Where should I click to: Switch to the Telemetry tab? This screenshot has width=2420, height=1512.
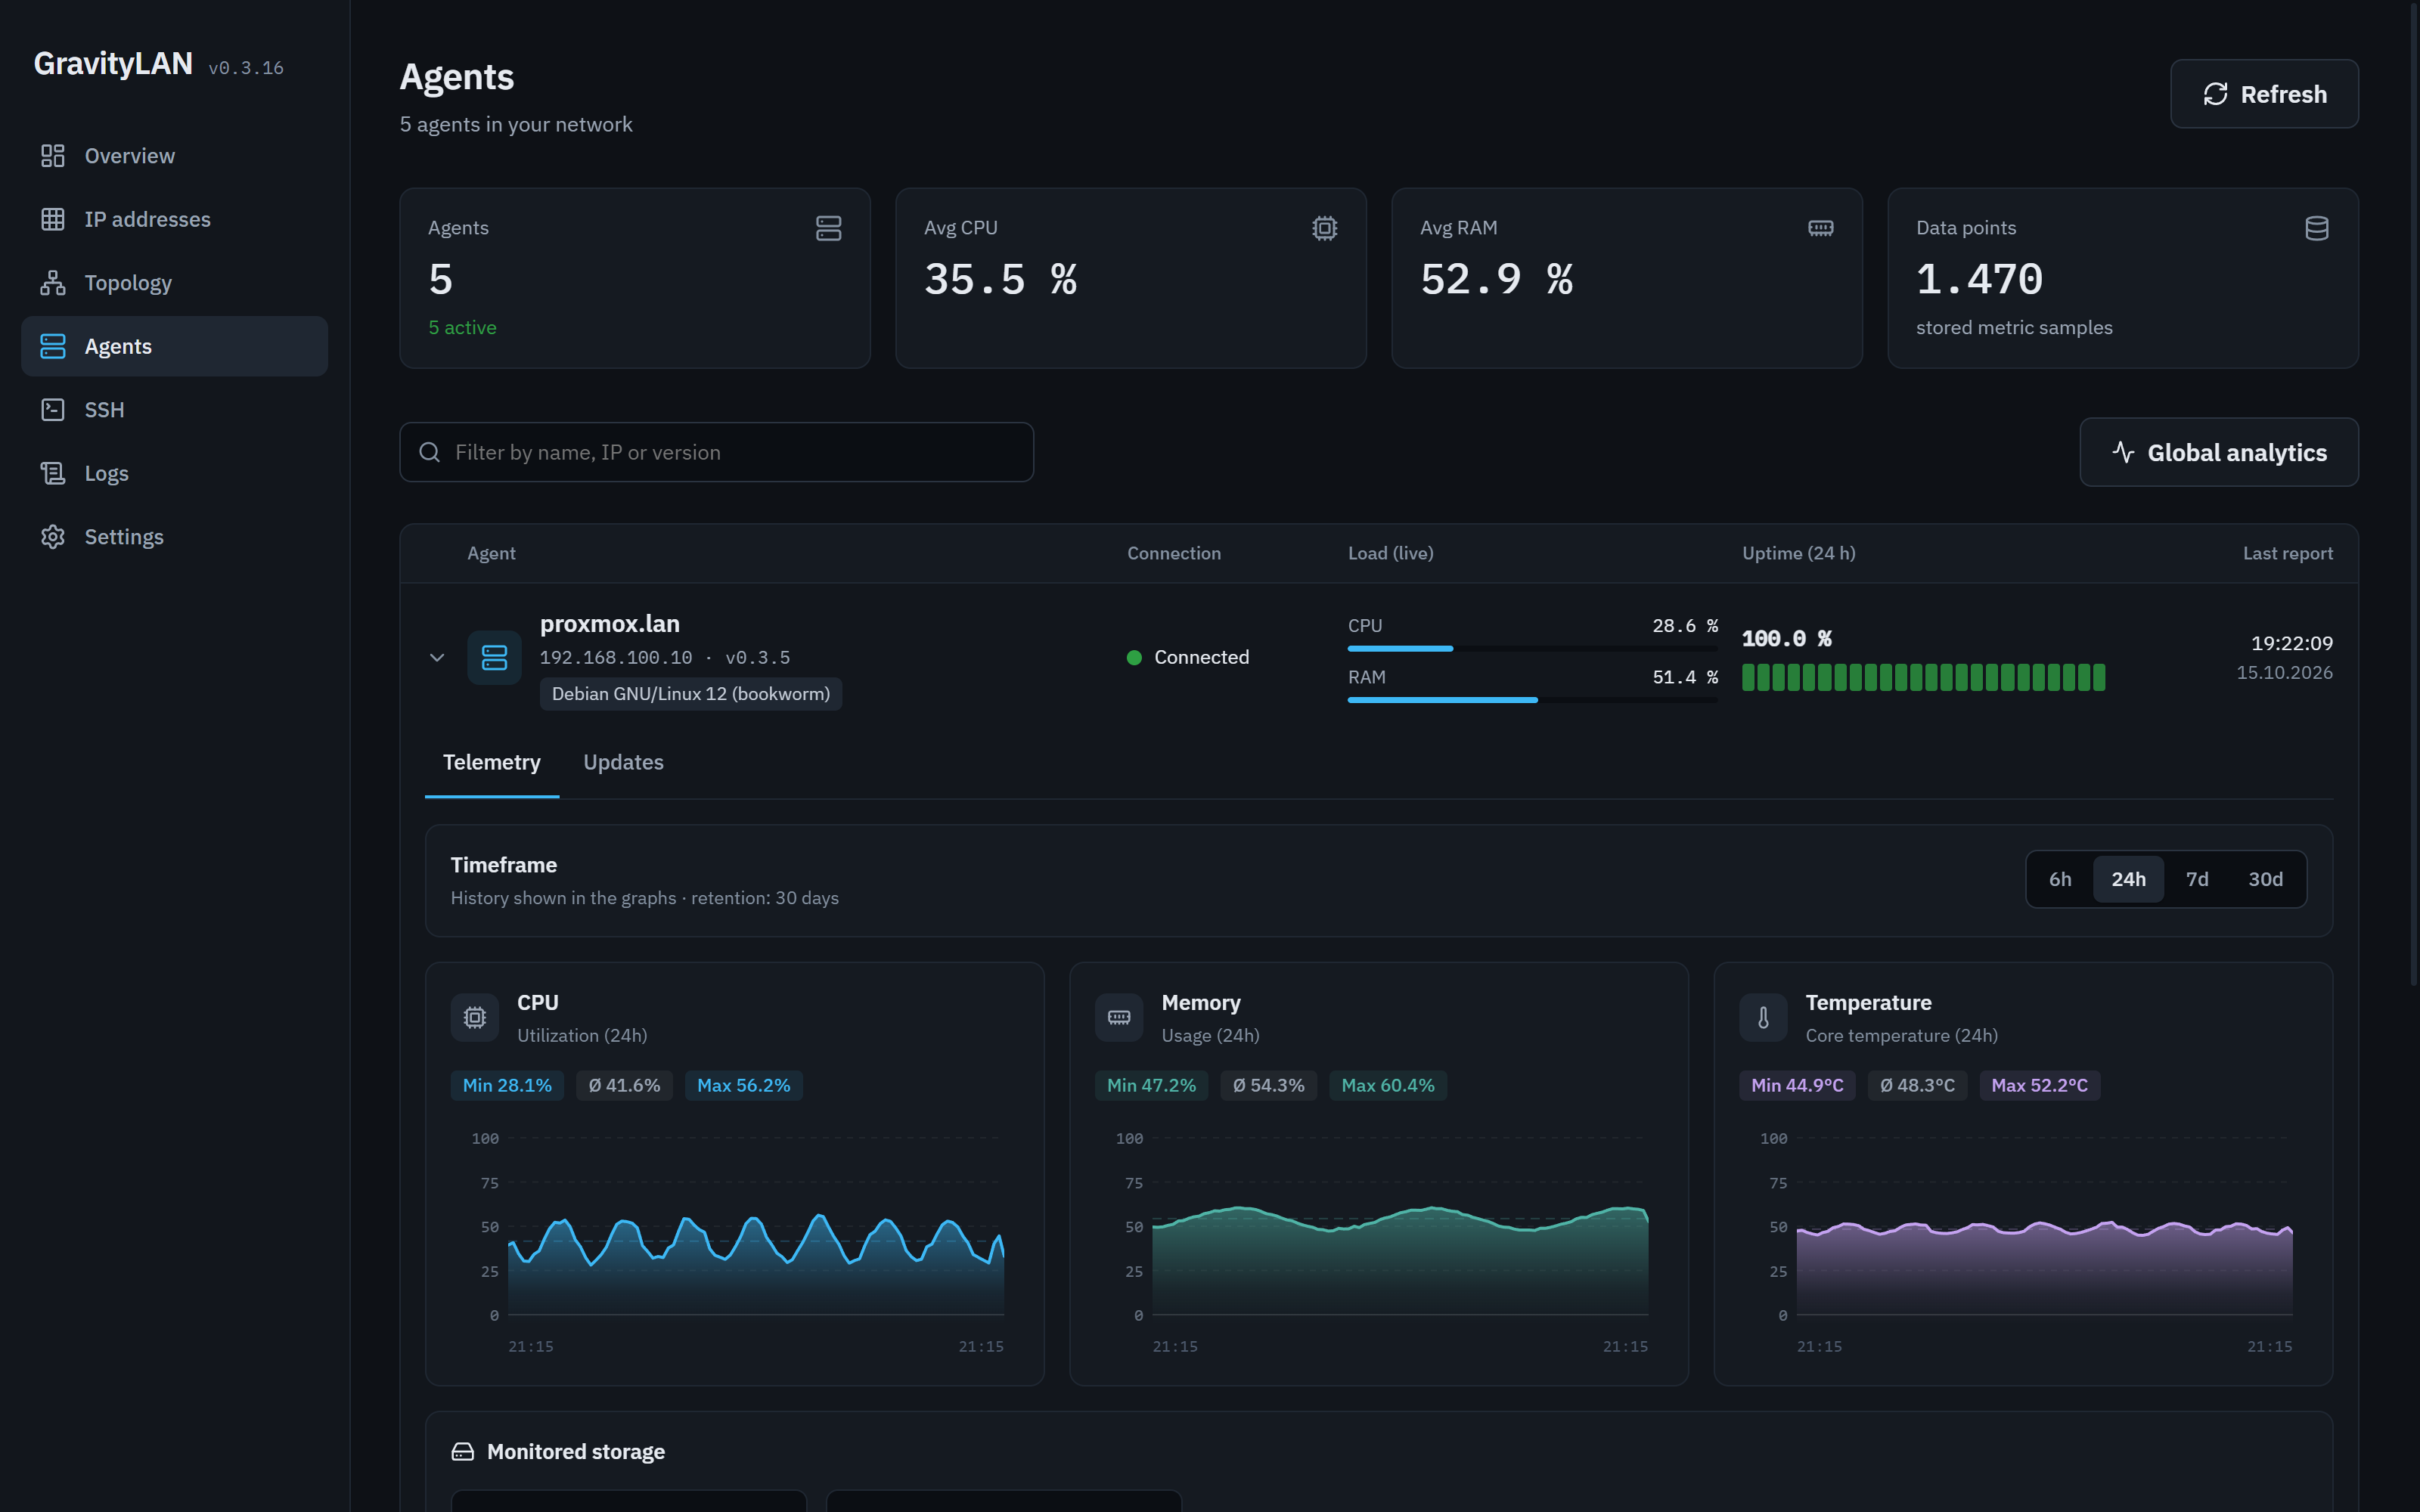(492, 762)
